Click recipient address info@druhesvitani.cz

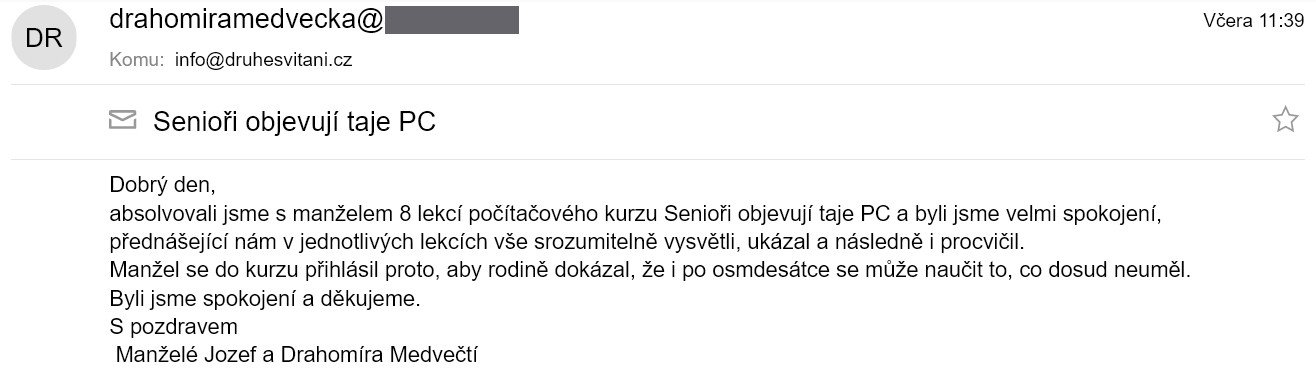tap(263, 60)
